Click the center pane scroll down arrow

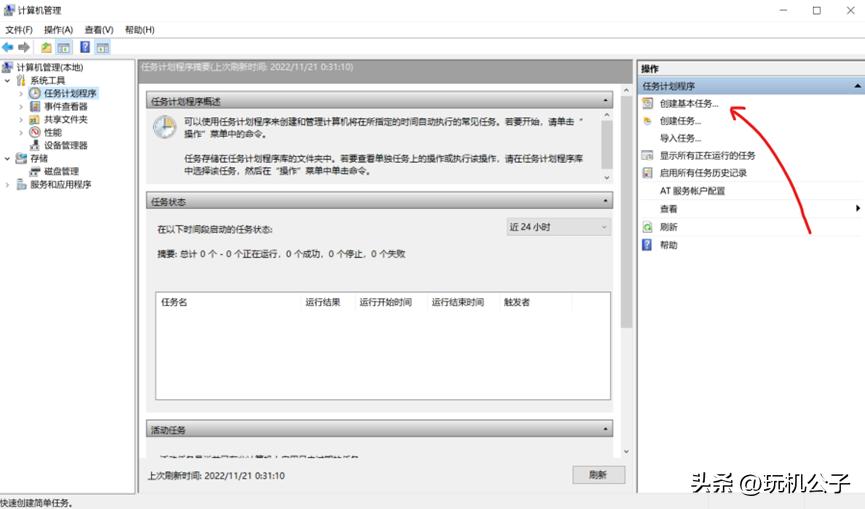626,452
